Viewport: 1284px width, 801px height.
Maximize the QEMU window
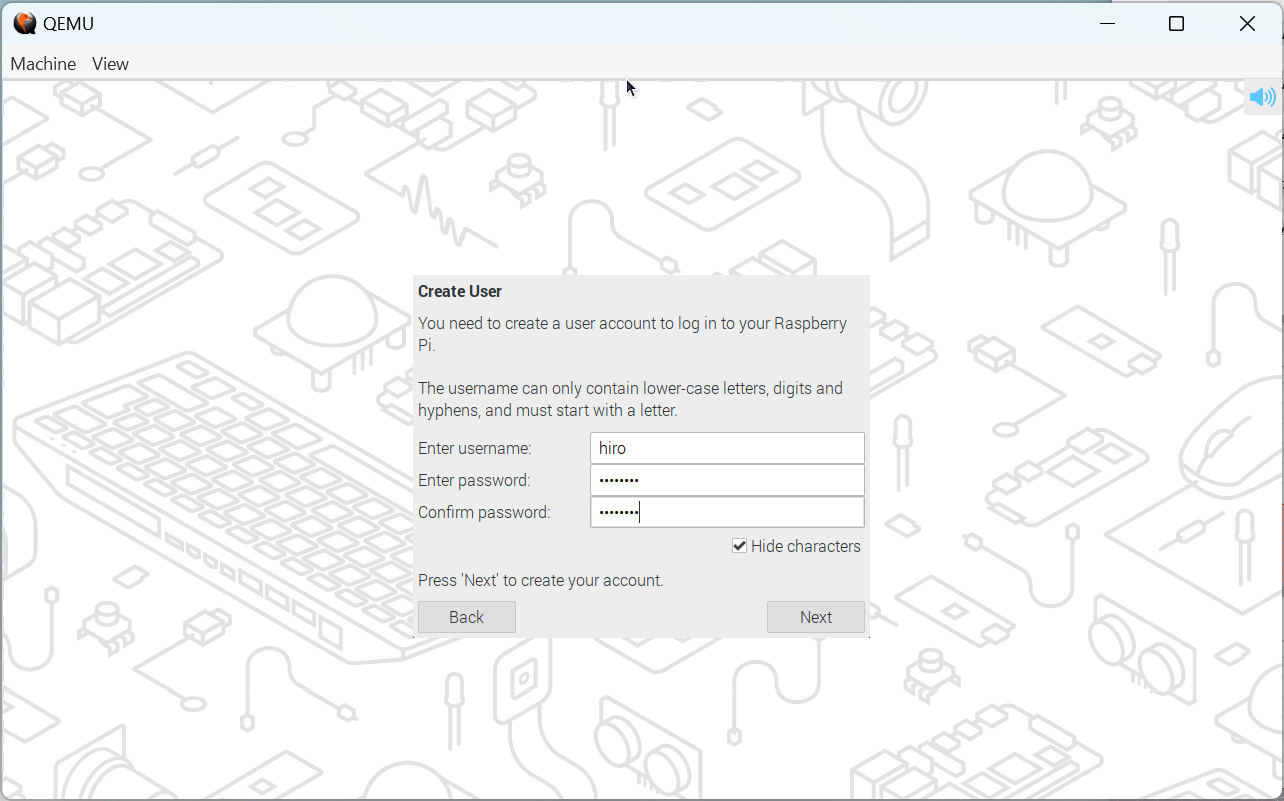(1176, 24)
